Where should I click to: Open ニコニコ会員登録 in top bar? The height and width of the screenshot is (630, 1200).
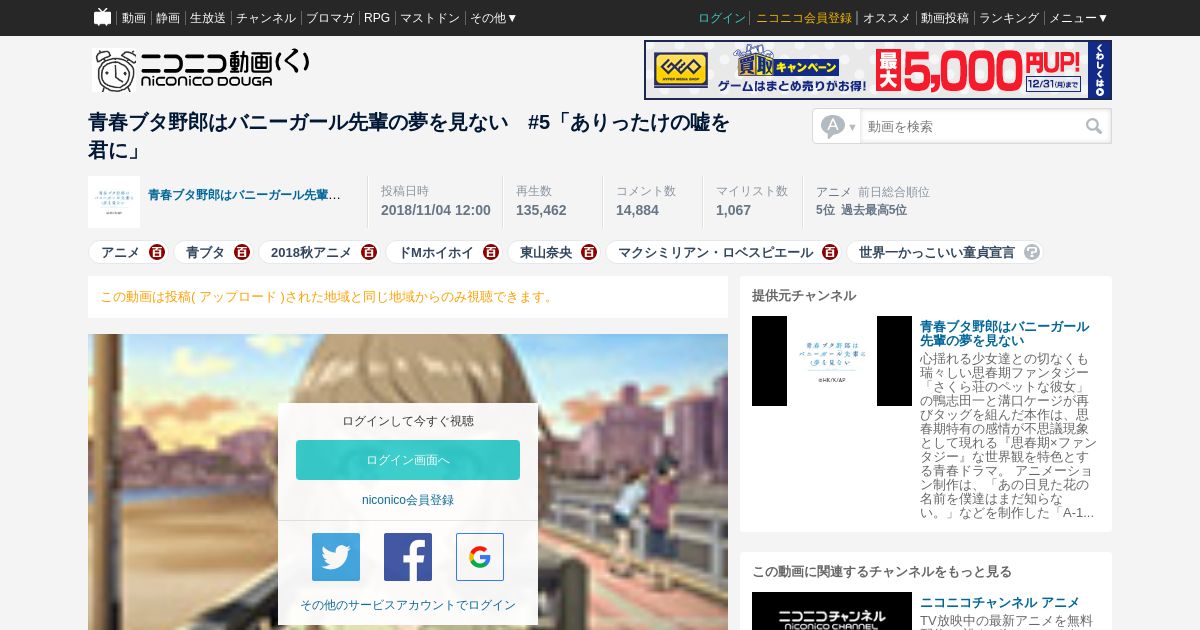tap(804, 18)
